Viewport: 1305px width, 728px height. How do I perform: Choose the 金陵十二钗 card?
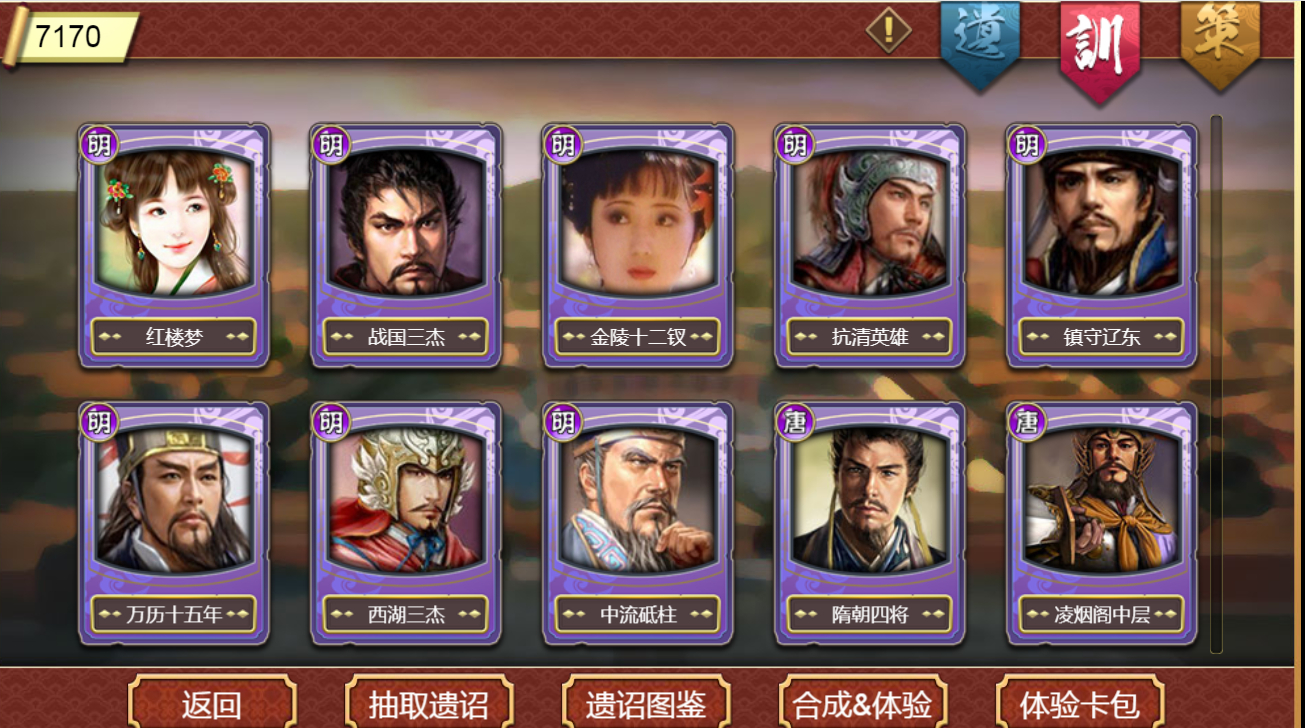pyautogui.click(x=638, y=246)
